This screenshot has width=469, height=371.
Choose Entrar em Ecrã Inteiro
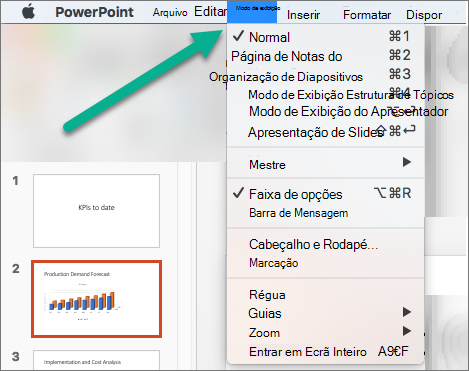325,351
